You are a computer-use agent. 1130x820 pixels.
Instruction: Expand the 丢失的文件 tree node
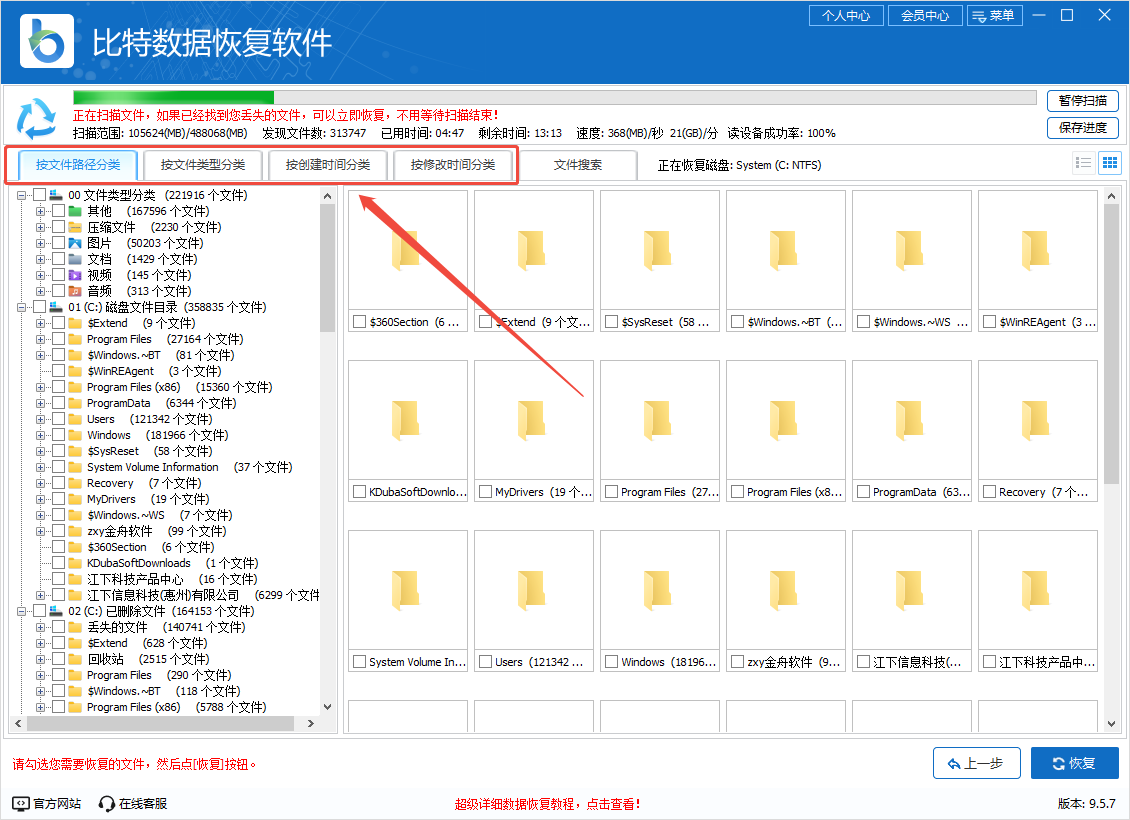tap(40, 628)
